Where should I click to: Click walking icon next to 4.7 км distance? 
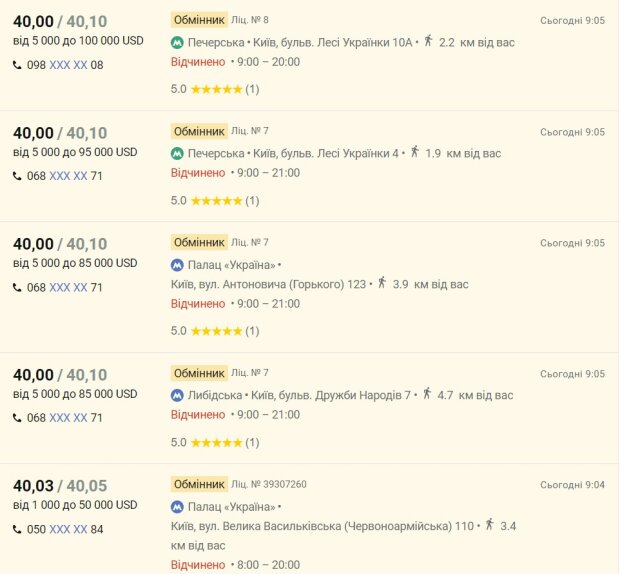(x=427, y=394)
